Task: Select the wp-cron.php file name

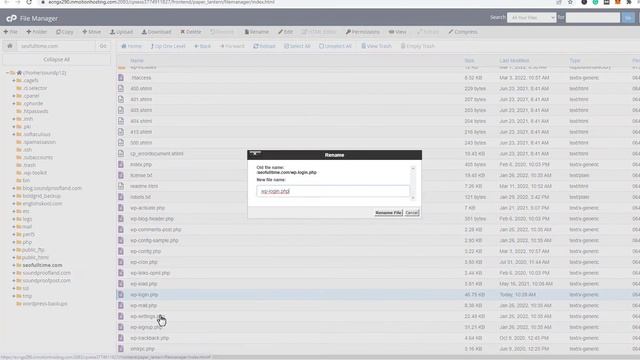Action: pyautogui.click(x=144, y=262)
